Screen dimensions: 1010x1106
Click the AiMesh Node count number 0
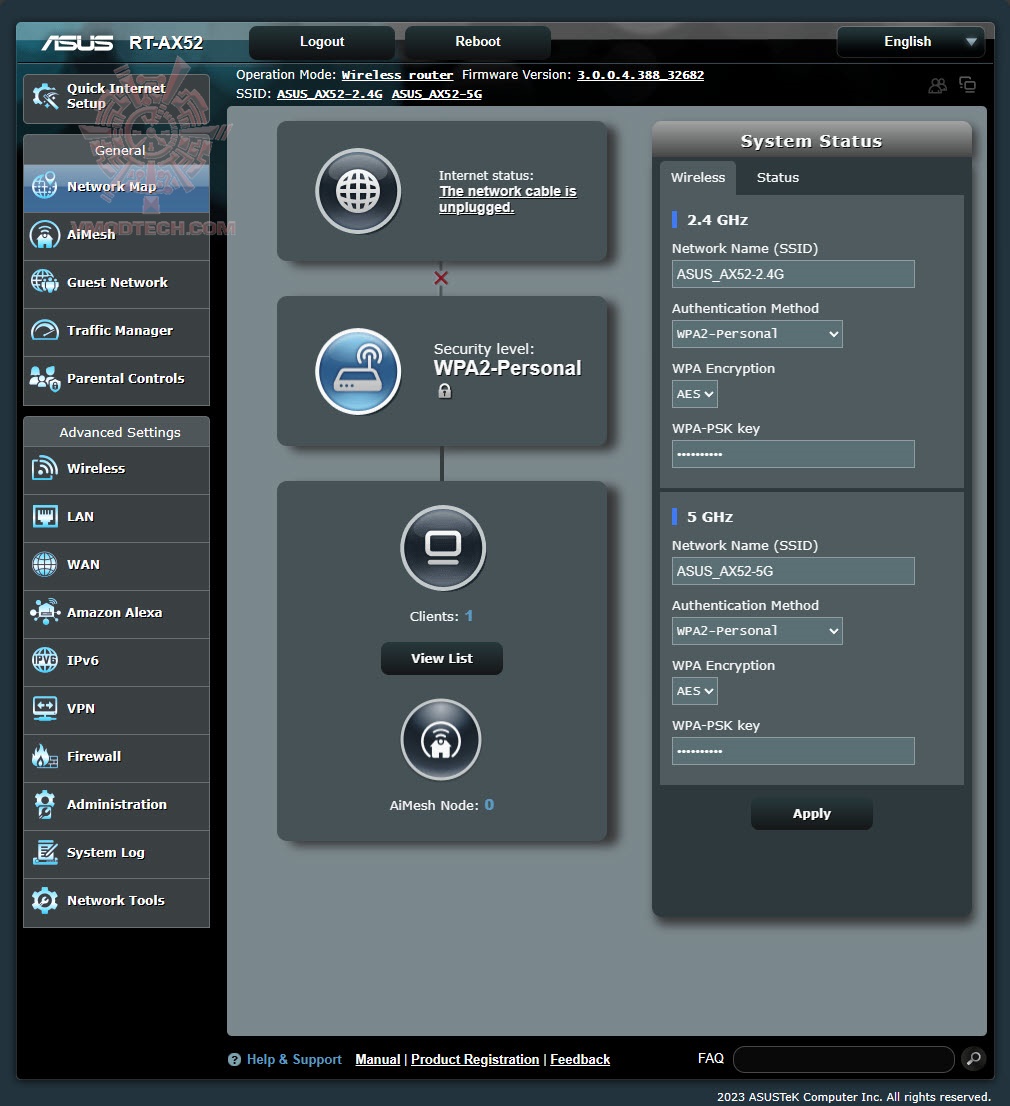pyautogui.click(x=489, y=805)
